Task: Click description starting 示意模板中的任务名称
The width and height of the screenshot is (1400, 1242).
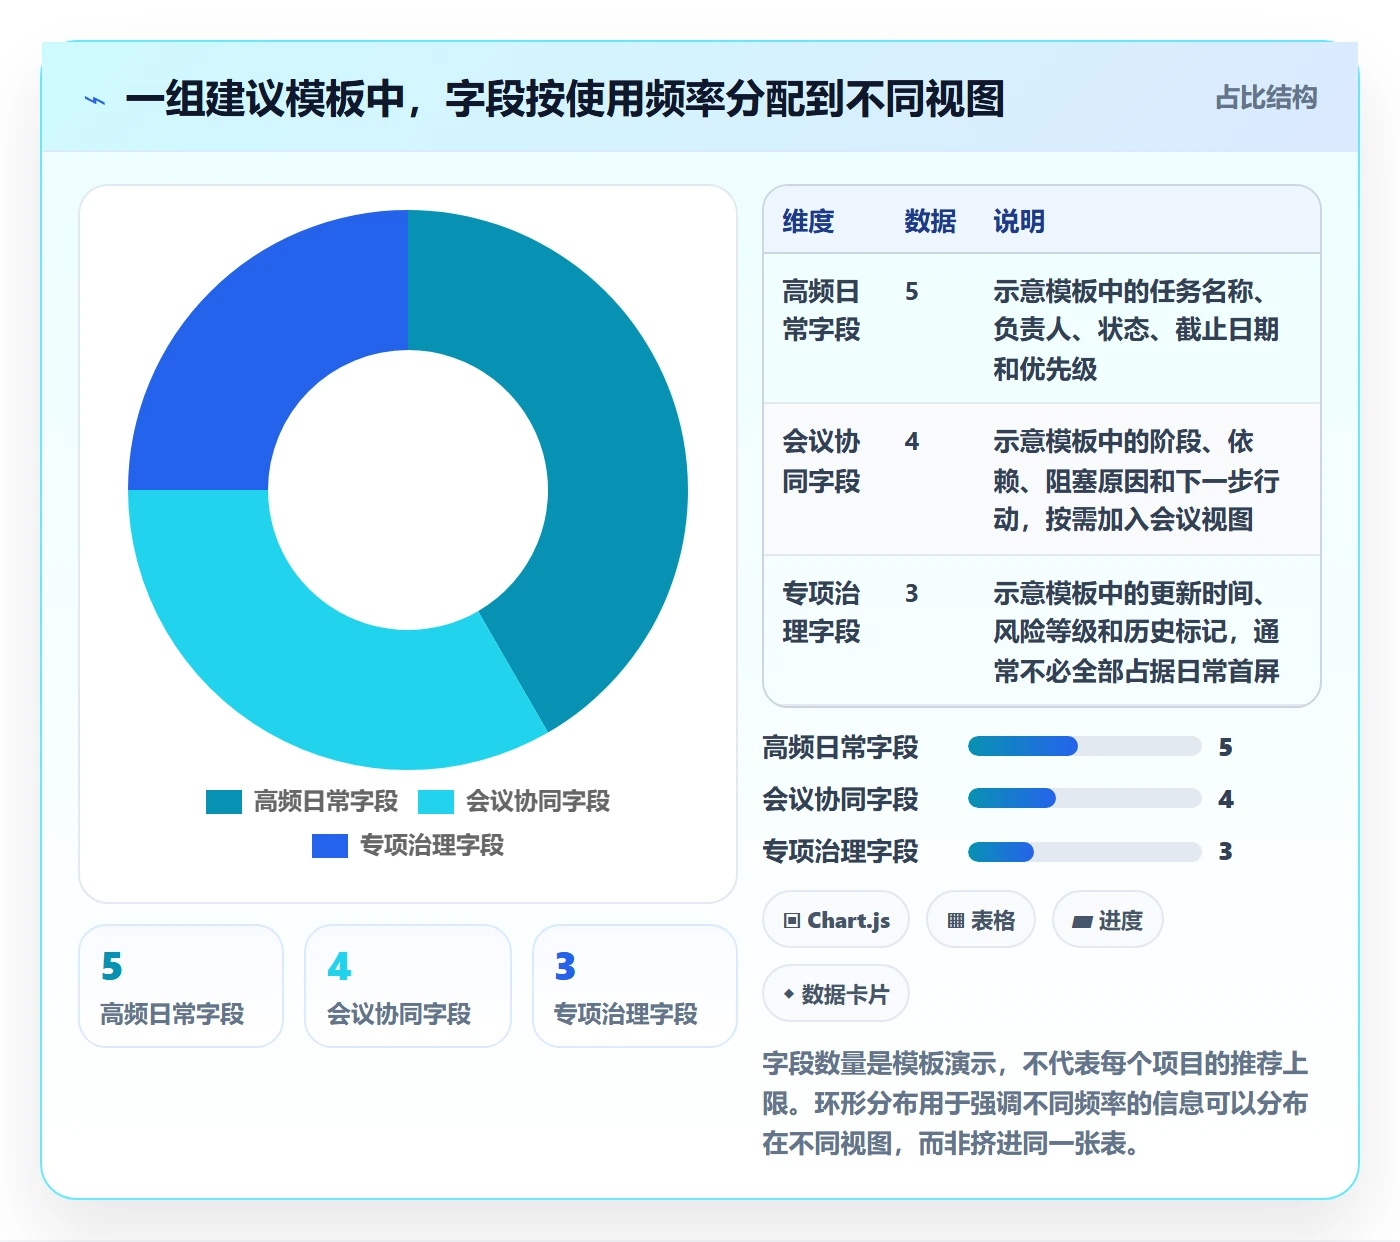Action: [x=1136, y=330]
